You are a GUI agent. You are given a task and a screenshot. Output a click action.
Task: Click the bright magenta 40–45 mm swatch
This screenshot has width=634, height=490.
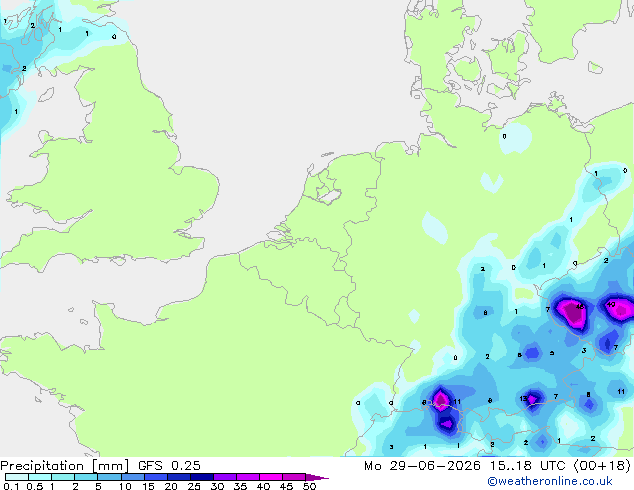[x=271, y=477]
